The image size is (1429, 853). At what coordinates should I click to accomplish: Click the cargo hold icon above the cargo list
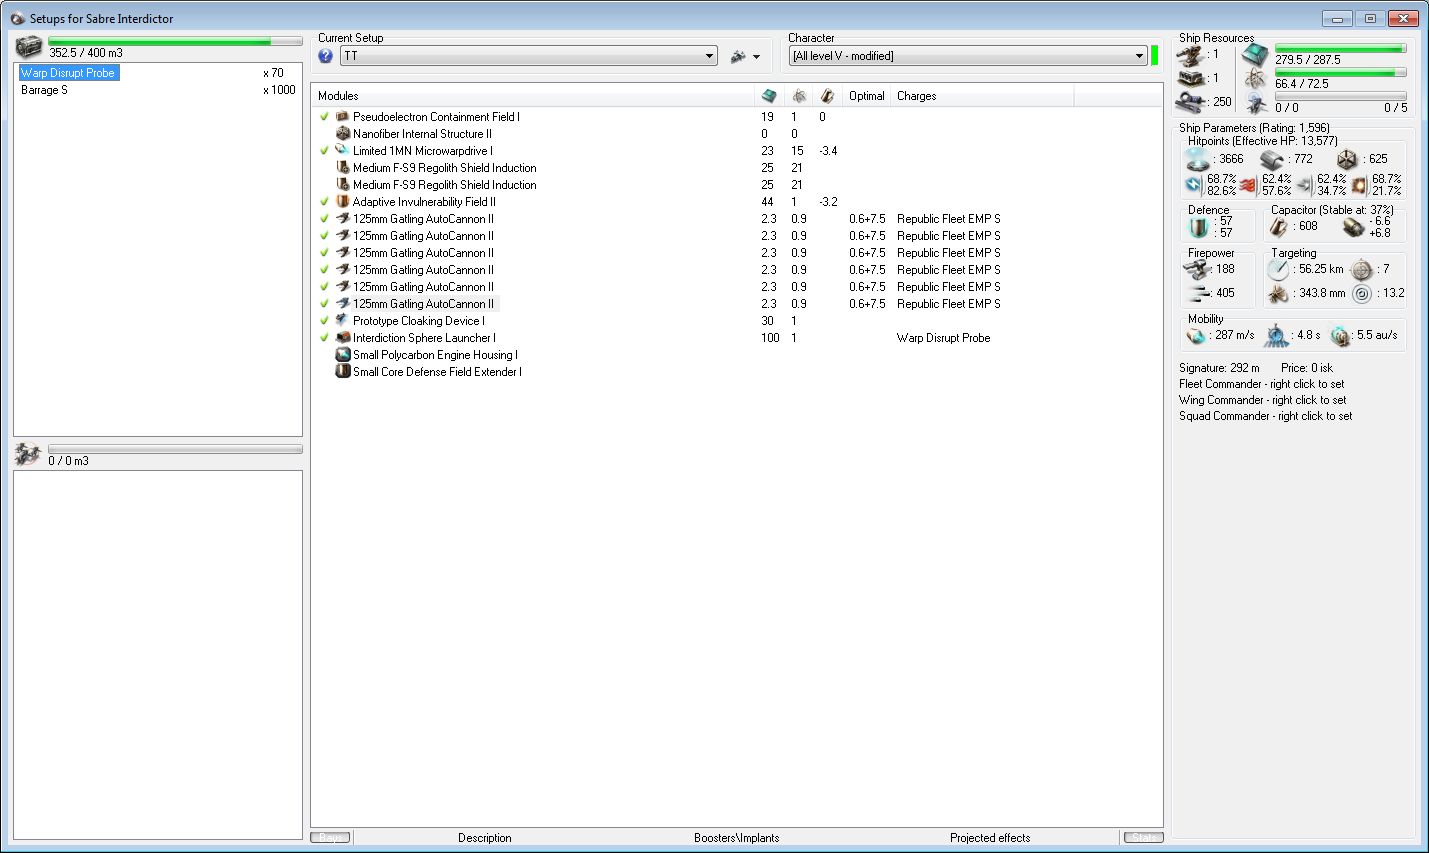(29, 46)
